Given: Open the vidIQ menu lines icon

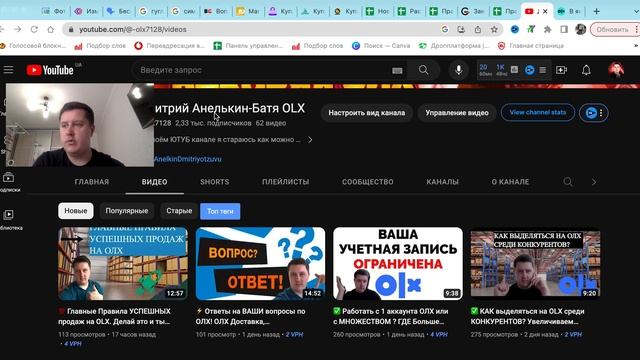Looking at the screenshot, I should pyautogui.click(x=542, y=70).
